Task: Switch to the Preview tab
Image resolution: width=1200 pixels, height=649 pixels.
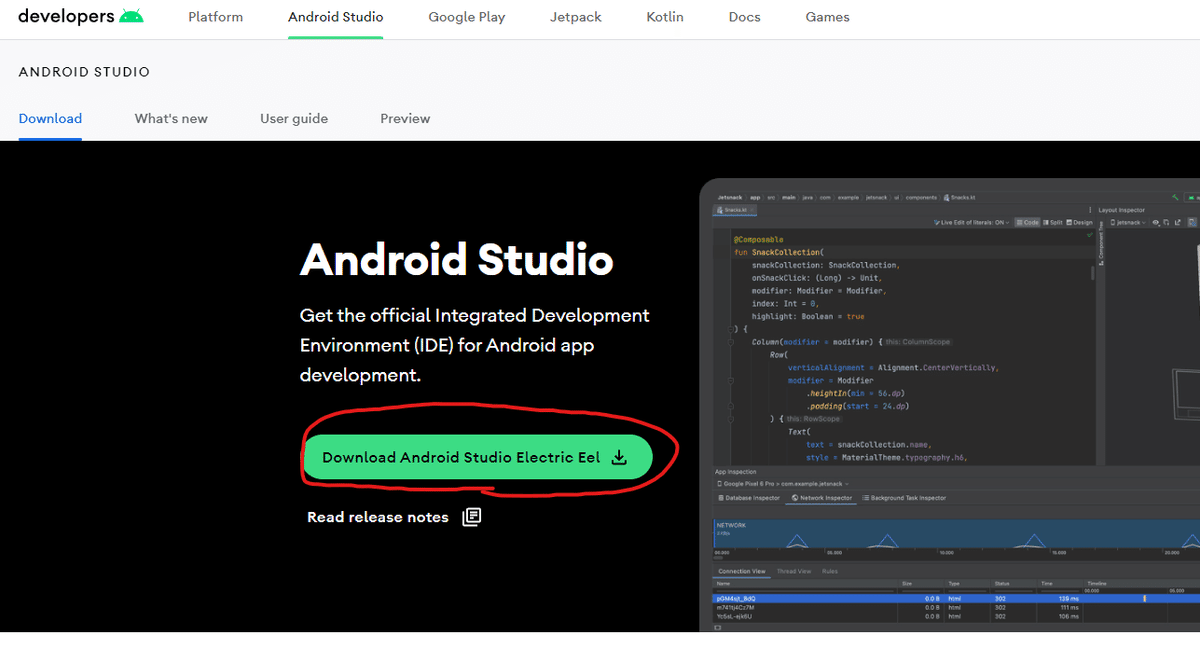Action: click(x=405, y=118)
